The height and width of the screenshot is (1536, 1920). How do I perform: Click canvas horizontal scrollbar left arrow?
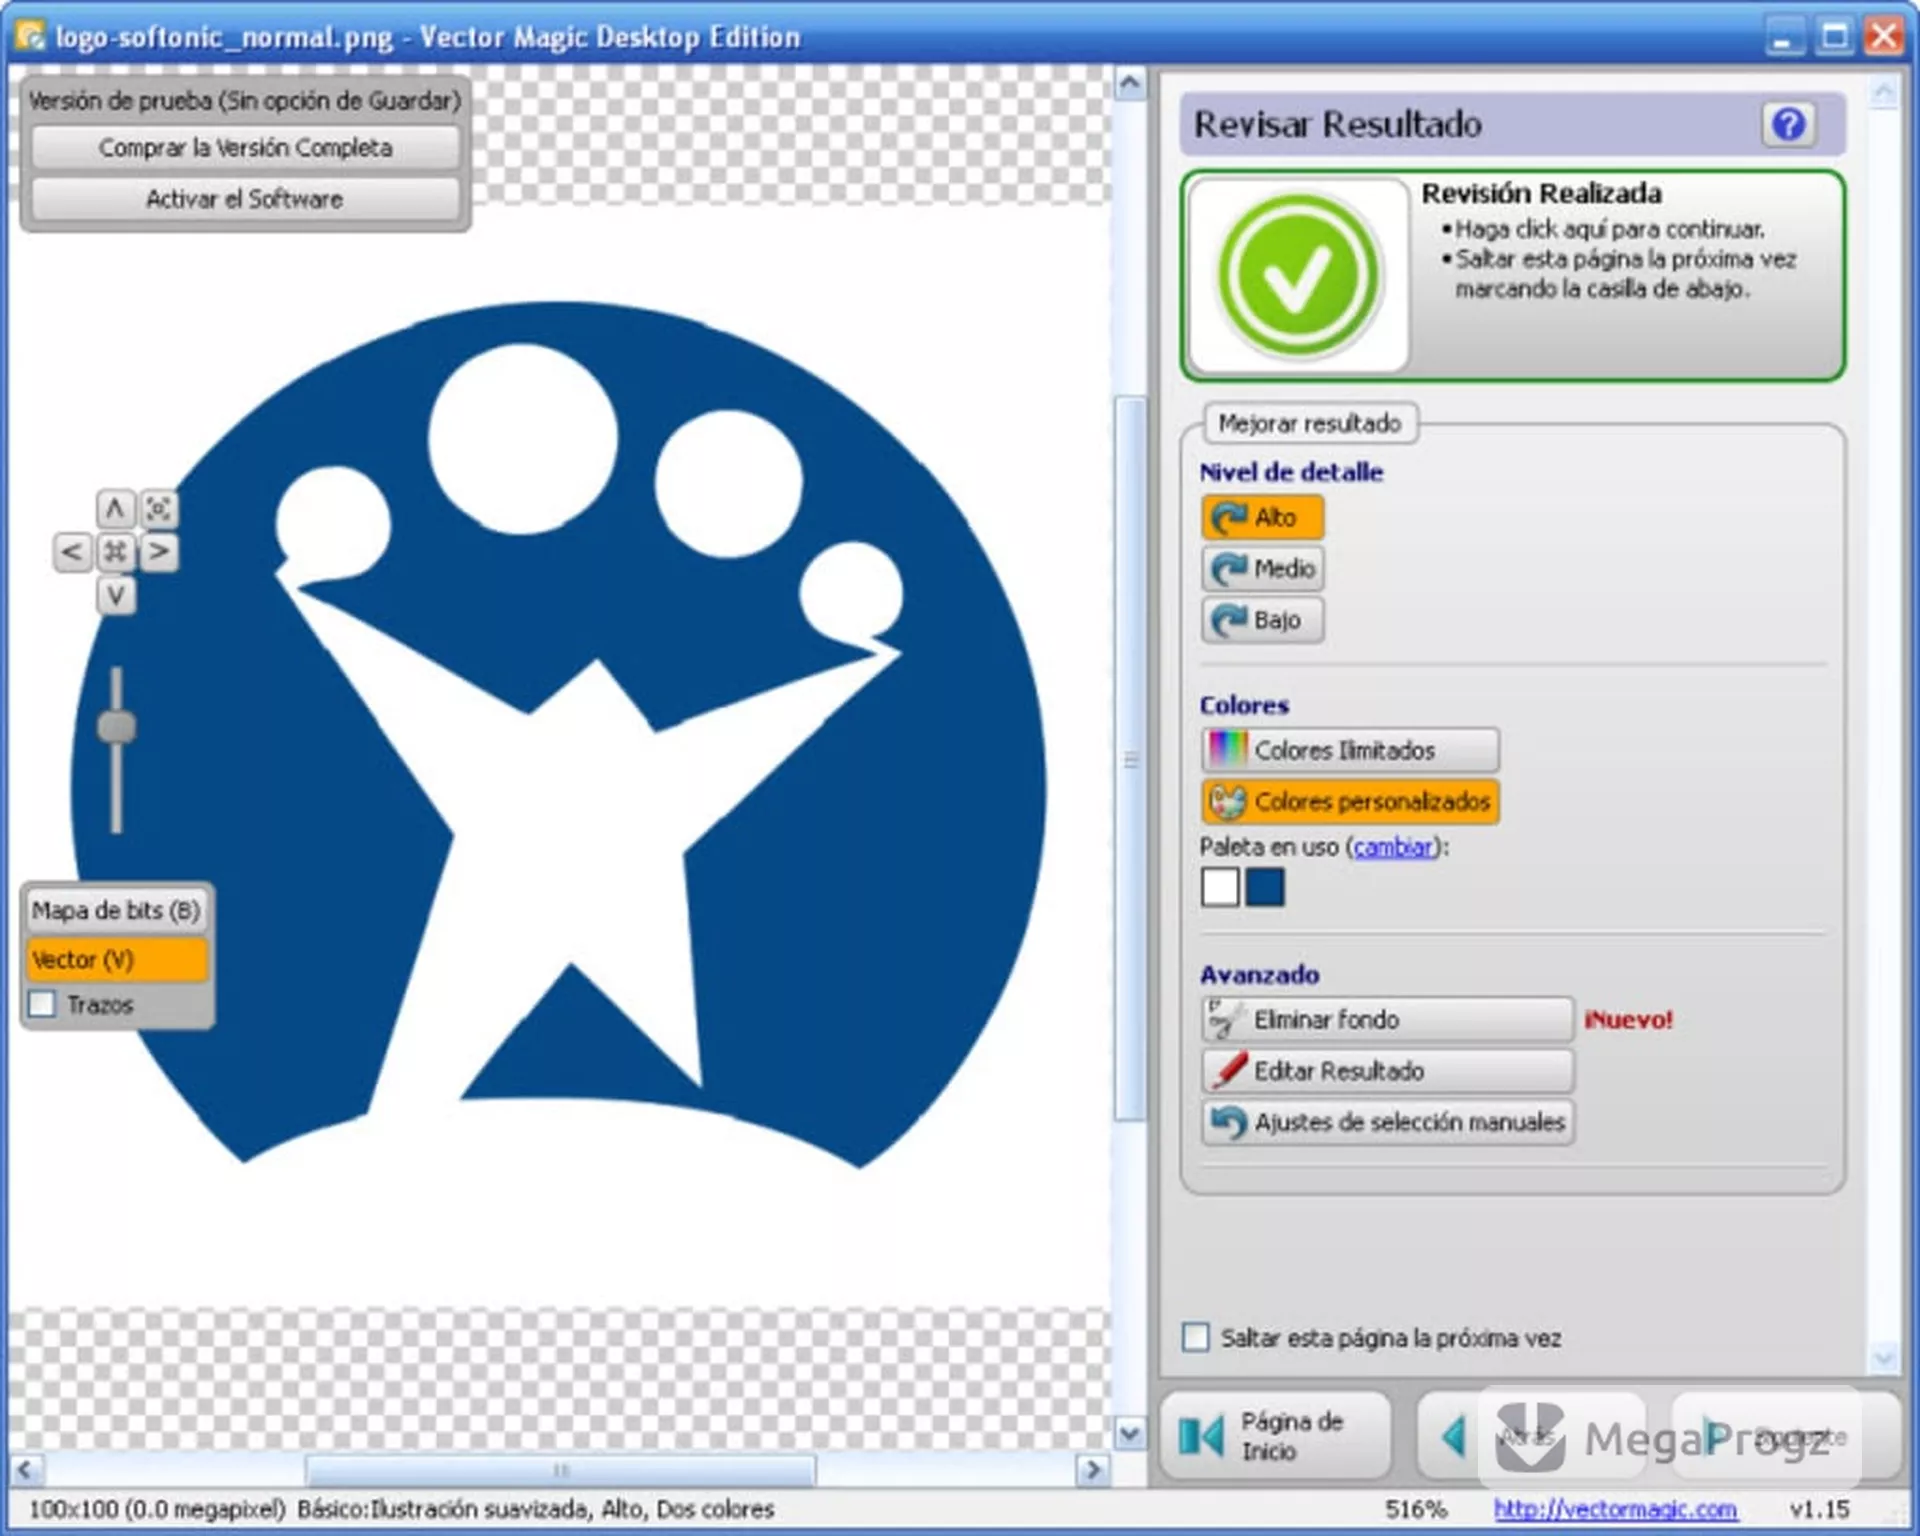pyautogui.click(x=26, y=1469)
